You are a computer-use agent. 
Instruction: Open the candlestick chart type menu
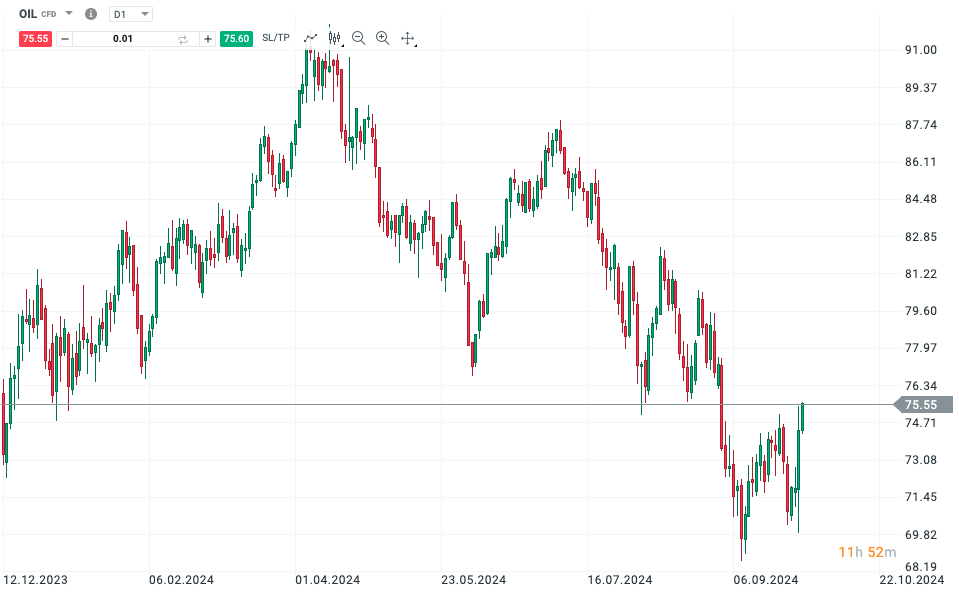[x=335, y=38]
